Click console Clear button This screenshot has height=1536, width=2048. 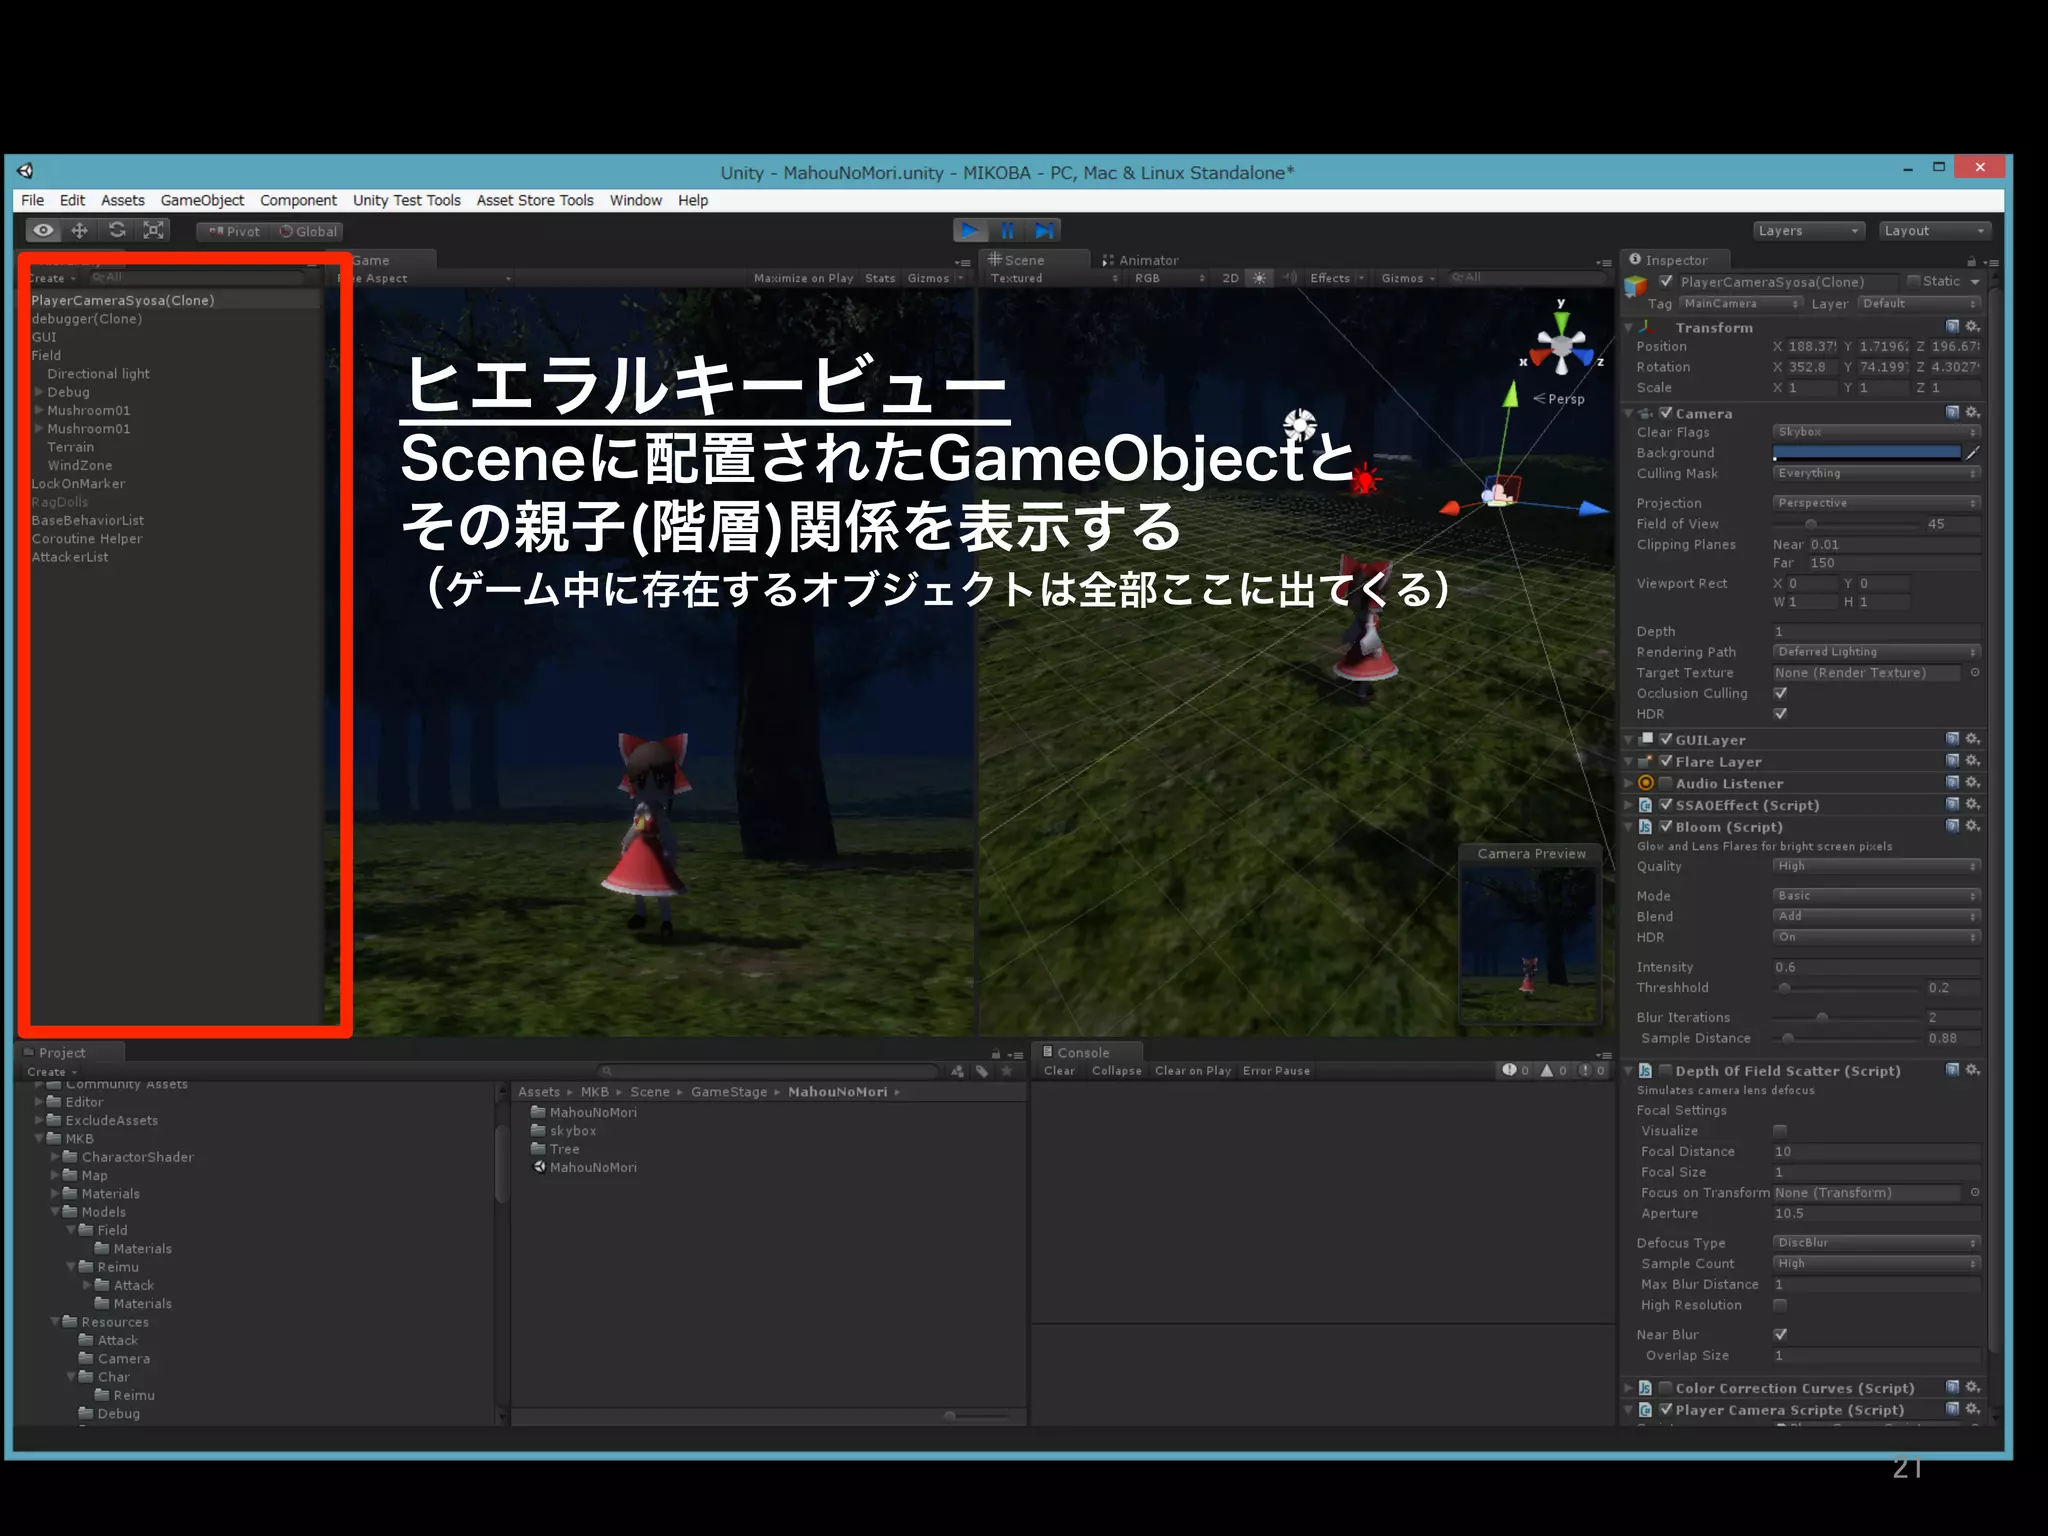(x=1059, y=1071)
